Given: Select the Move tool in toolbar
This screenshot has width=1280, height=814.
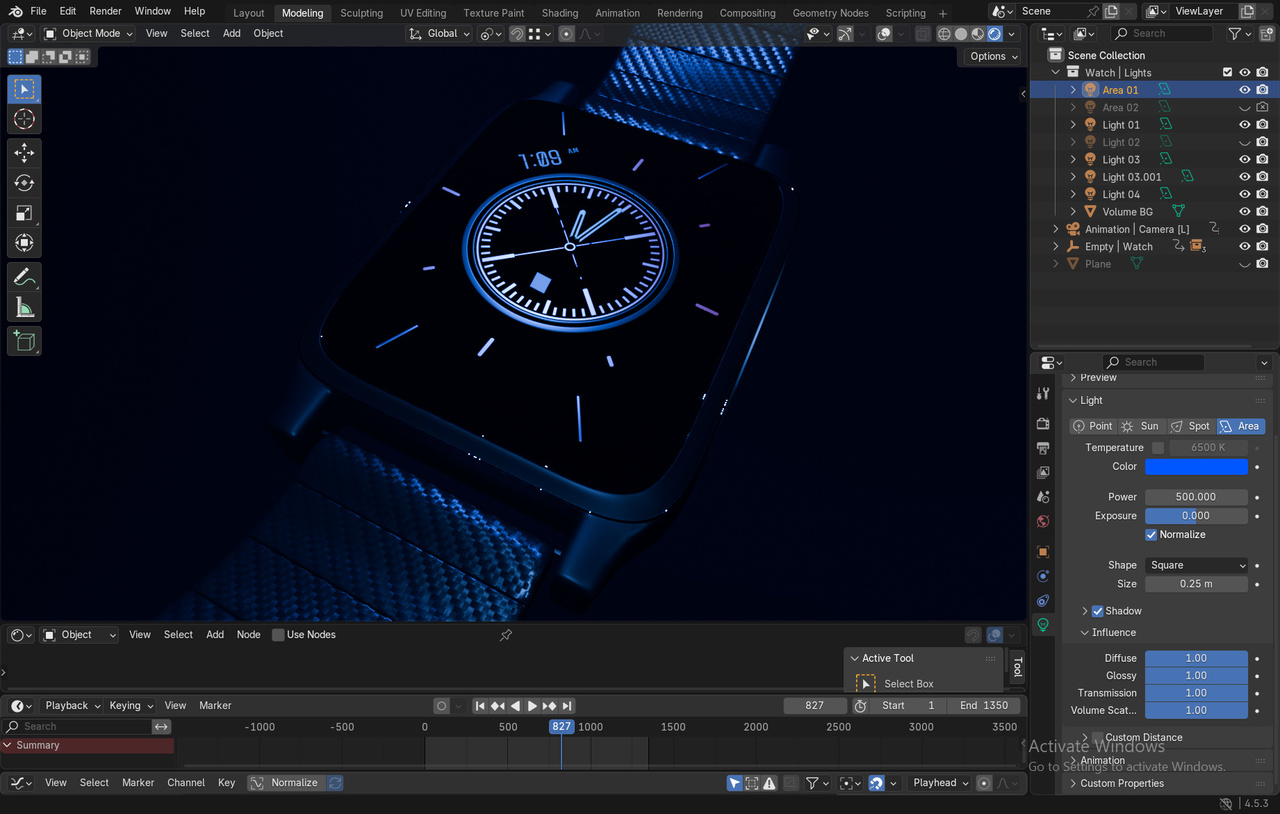Looking at the screenshot, I should pos(24,153).
